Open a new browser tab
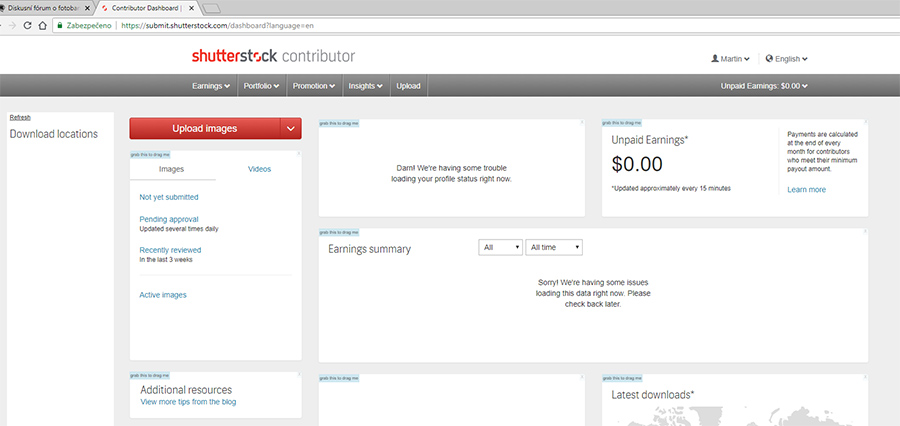 (212, 9)
